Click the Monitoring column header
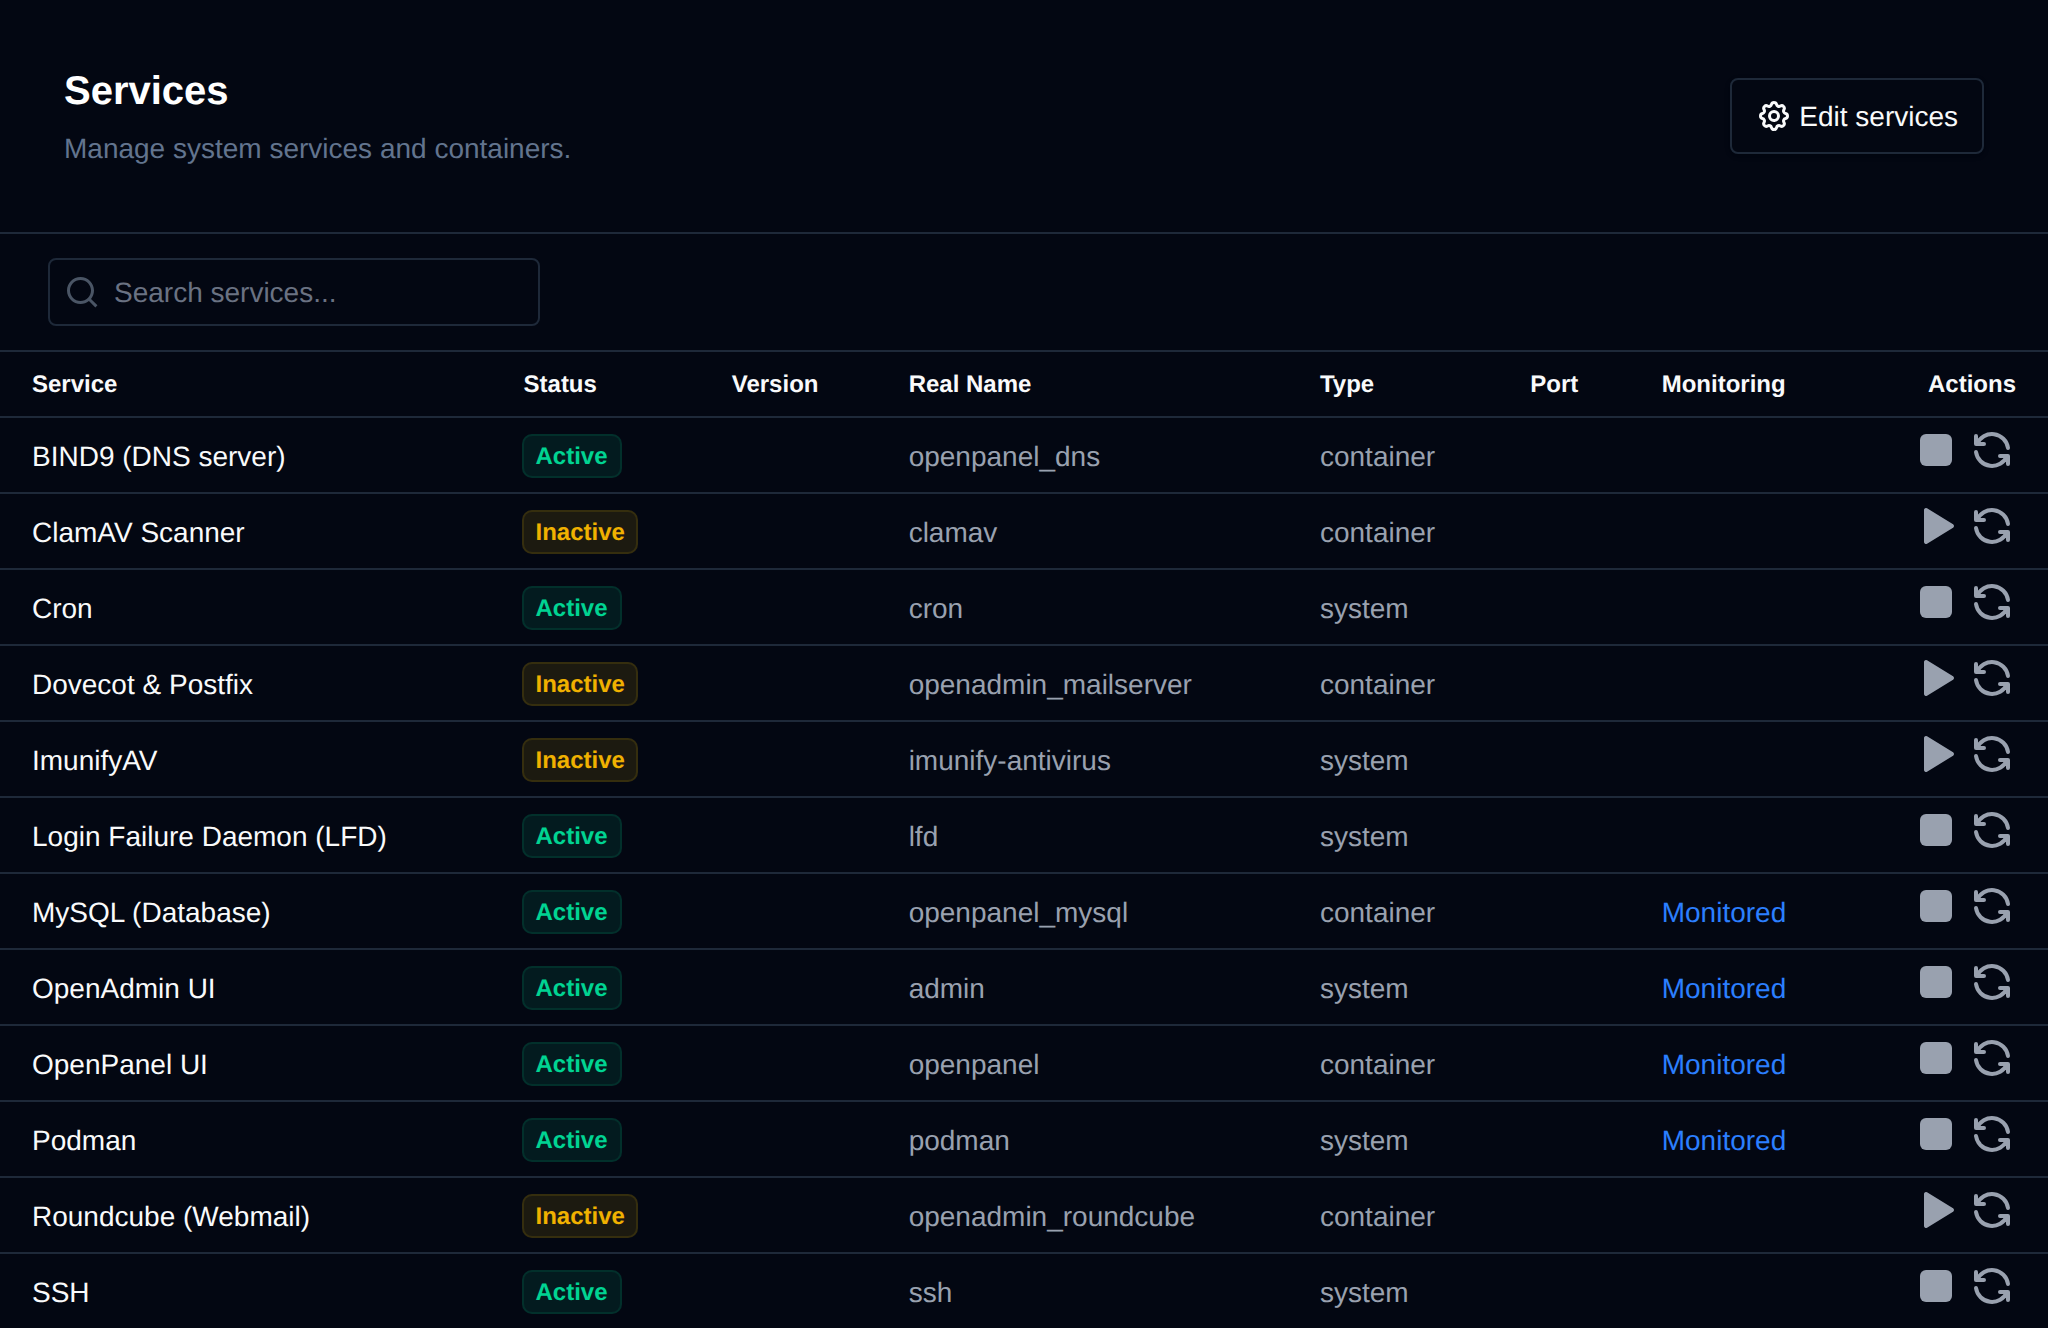Image resolution: width=2048 pixels, height=1328 pixels. pyautogui.click(x=1723, y=384)
